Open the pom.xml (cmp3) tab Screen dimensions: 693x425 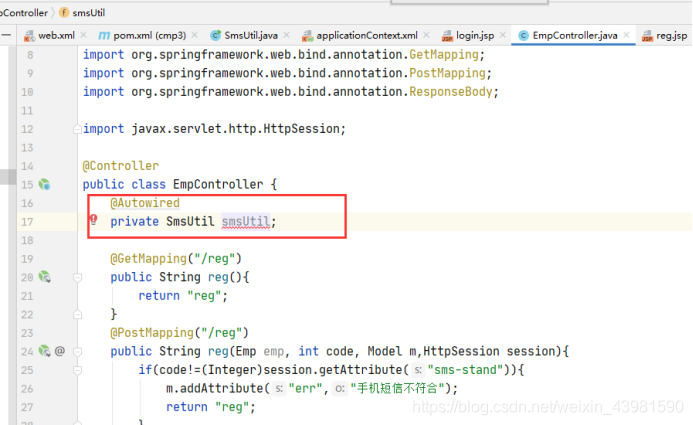[149, 35]
